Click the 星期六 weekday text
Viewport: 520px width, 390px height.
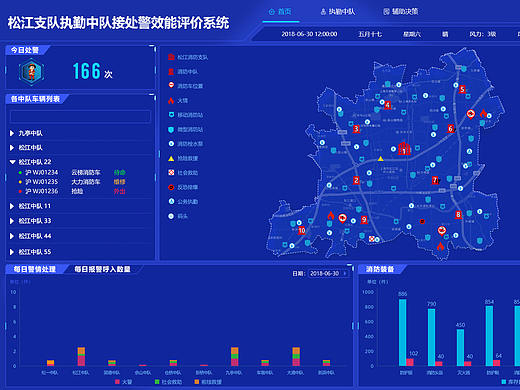(x=412, y=34)
